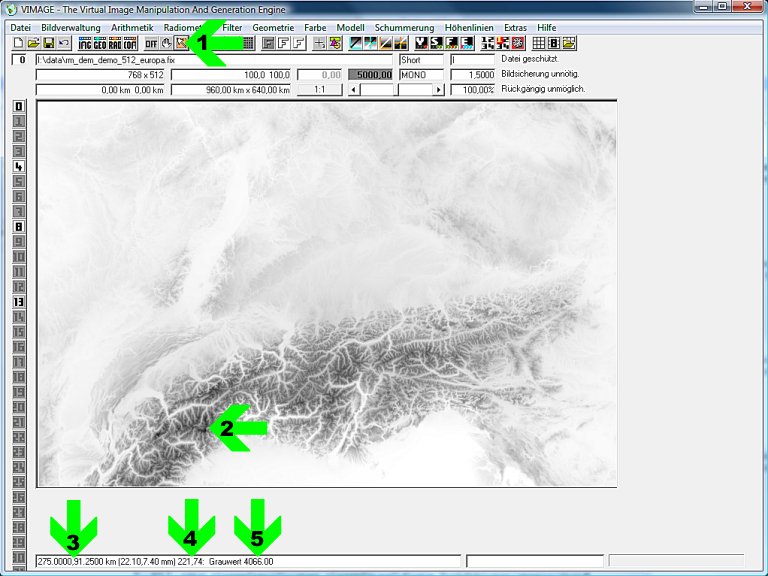Screen dimensions: 768x576
Task: Open the Filter menu
Action: (232, 27)
